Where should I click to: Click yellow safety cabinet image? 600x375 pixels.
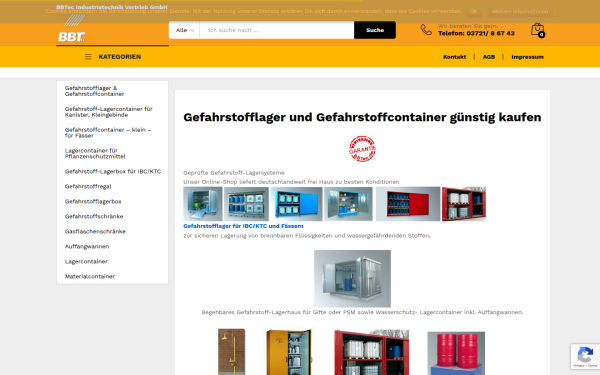tap(289, 352)
